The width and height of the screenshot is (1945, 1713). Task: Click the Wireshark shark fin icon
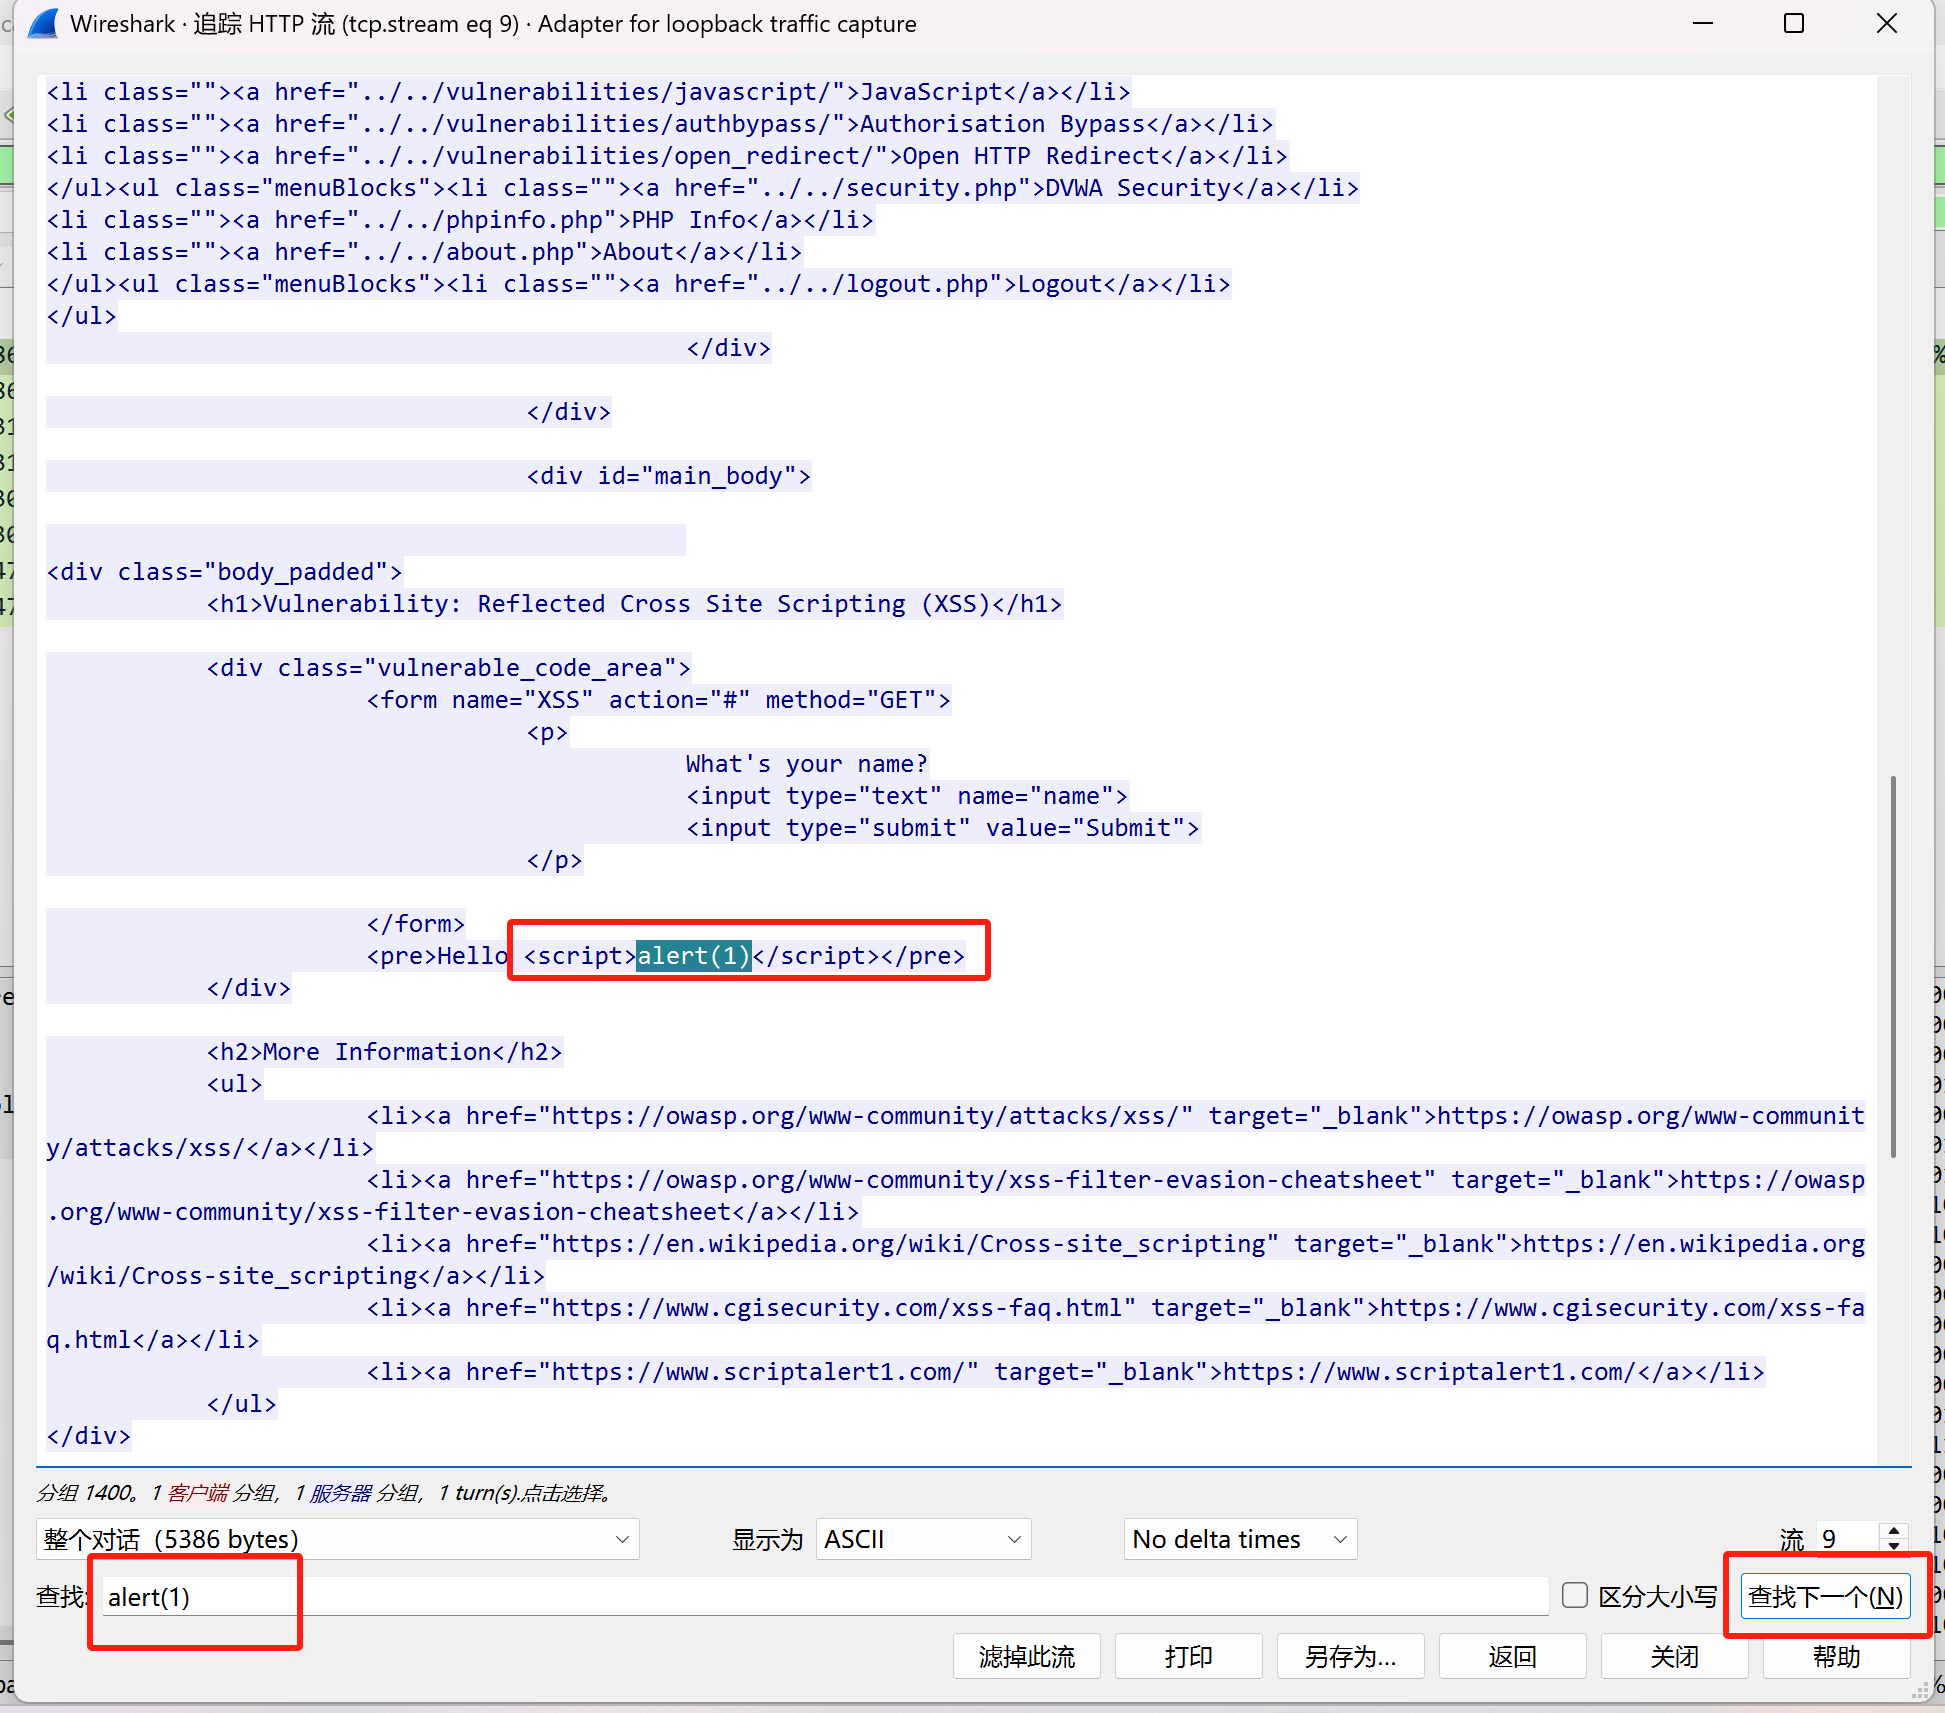[x=44, y=23]
